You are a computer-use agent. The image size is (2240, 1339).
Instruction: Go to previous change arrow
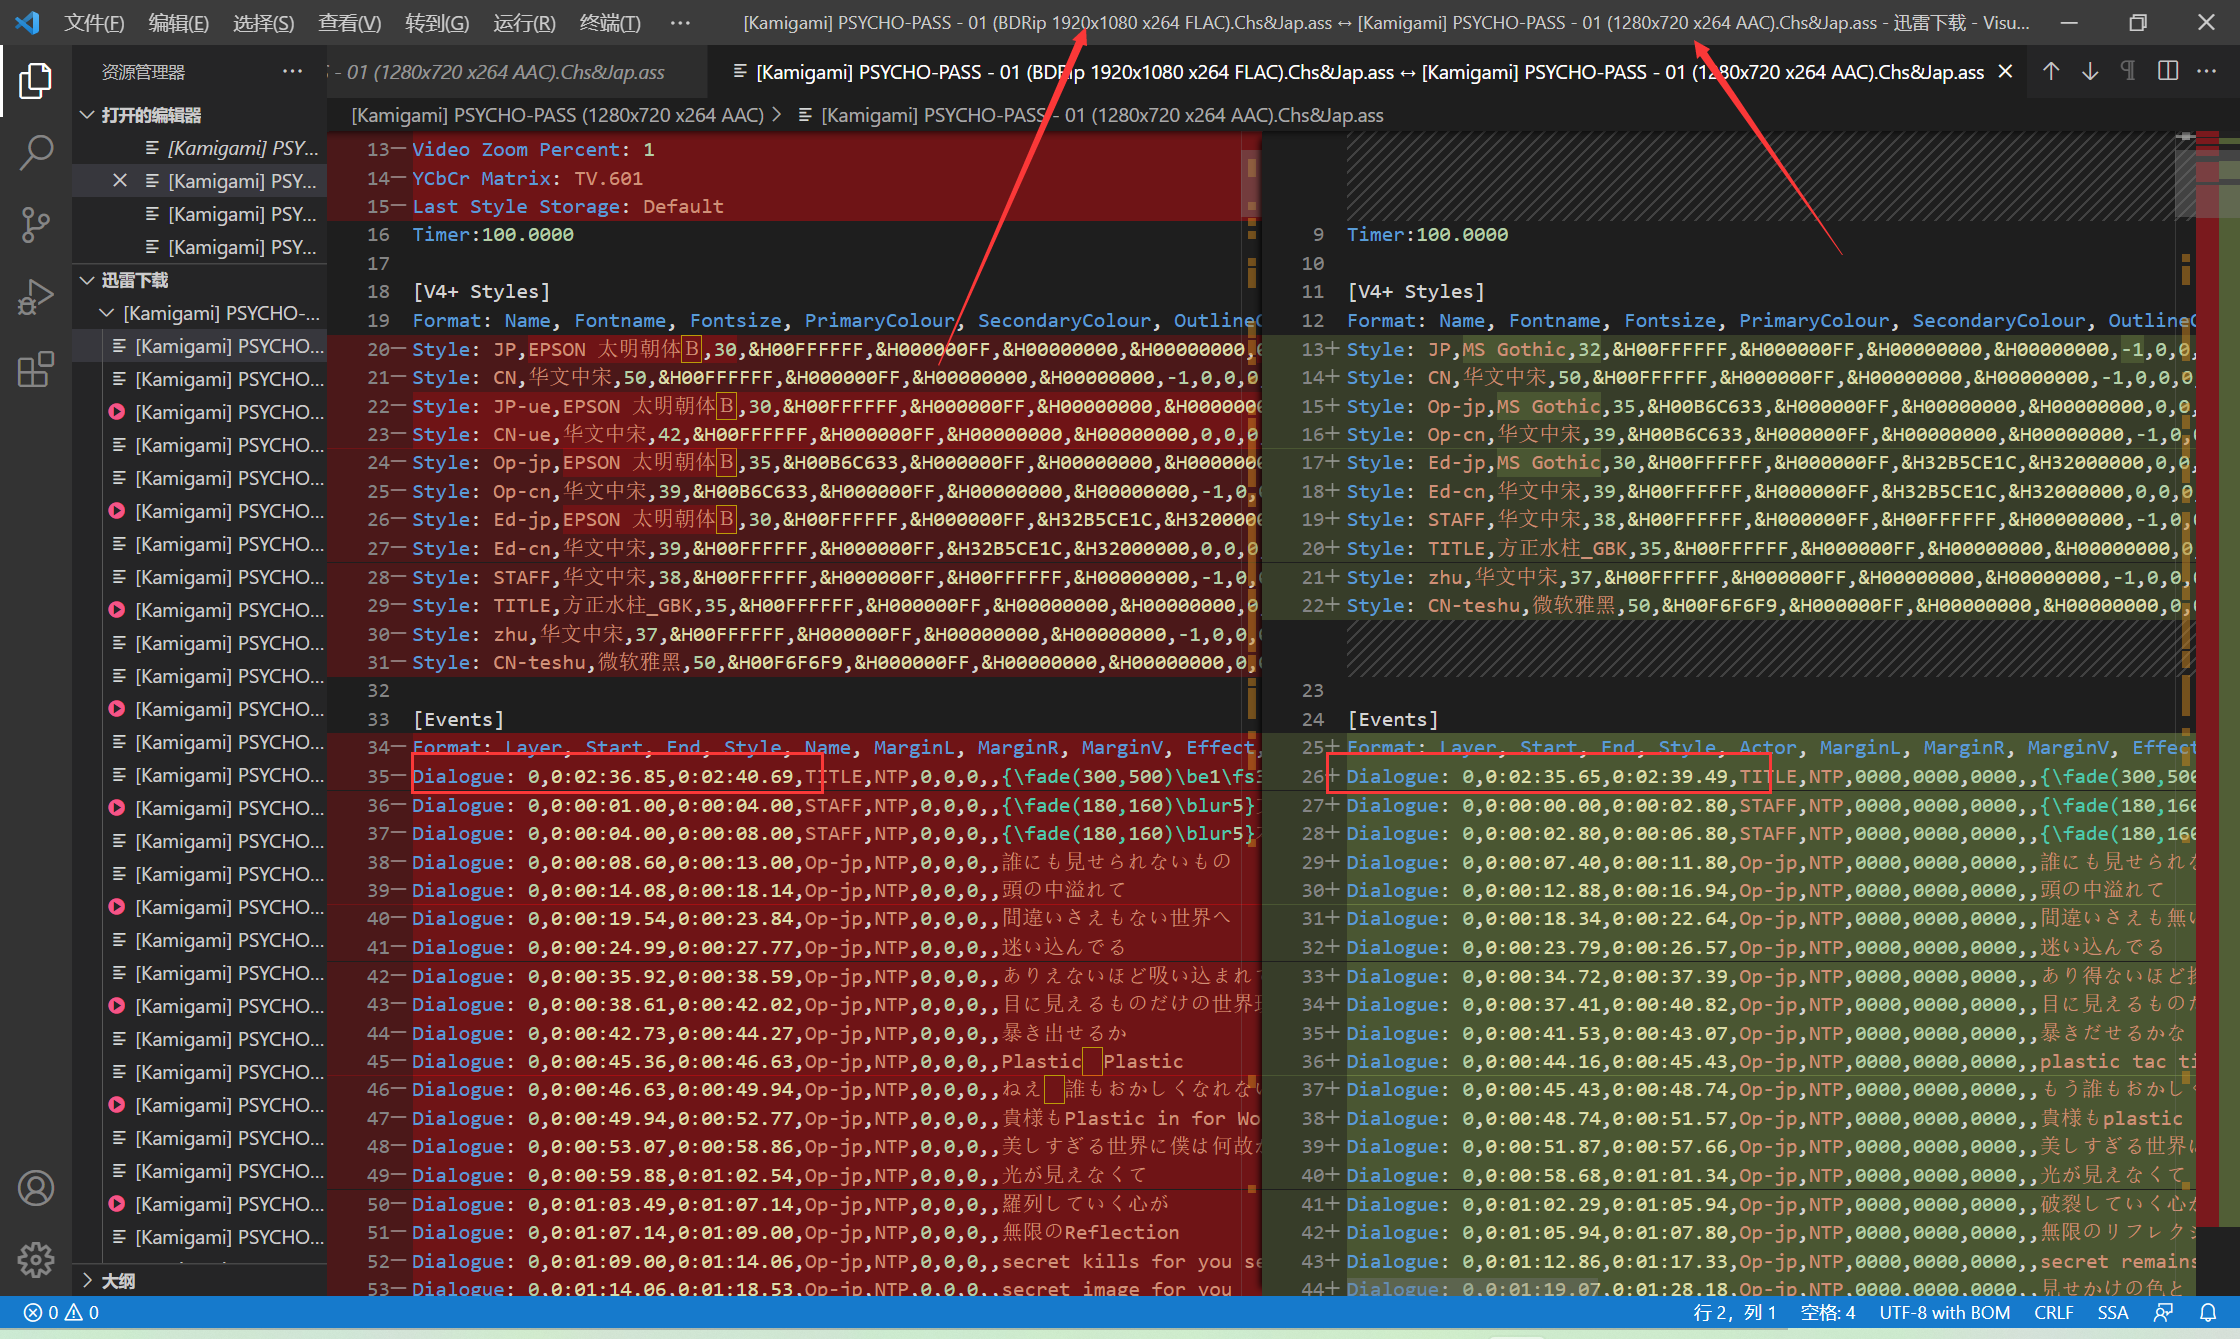coord(2051,71)
